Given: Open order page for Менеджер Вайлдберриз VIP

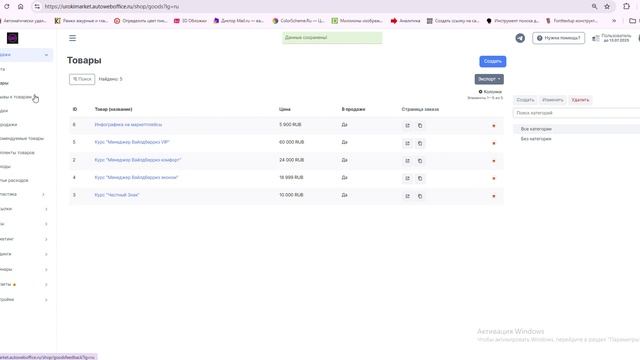Looking at the screenshot, I should click(407, 143).
